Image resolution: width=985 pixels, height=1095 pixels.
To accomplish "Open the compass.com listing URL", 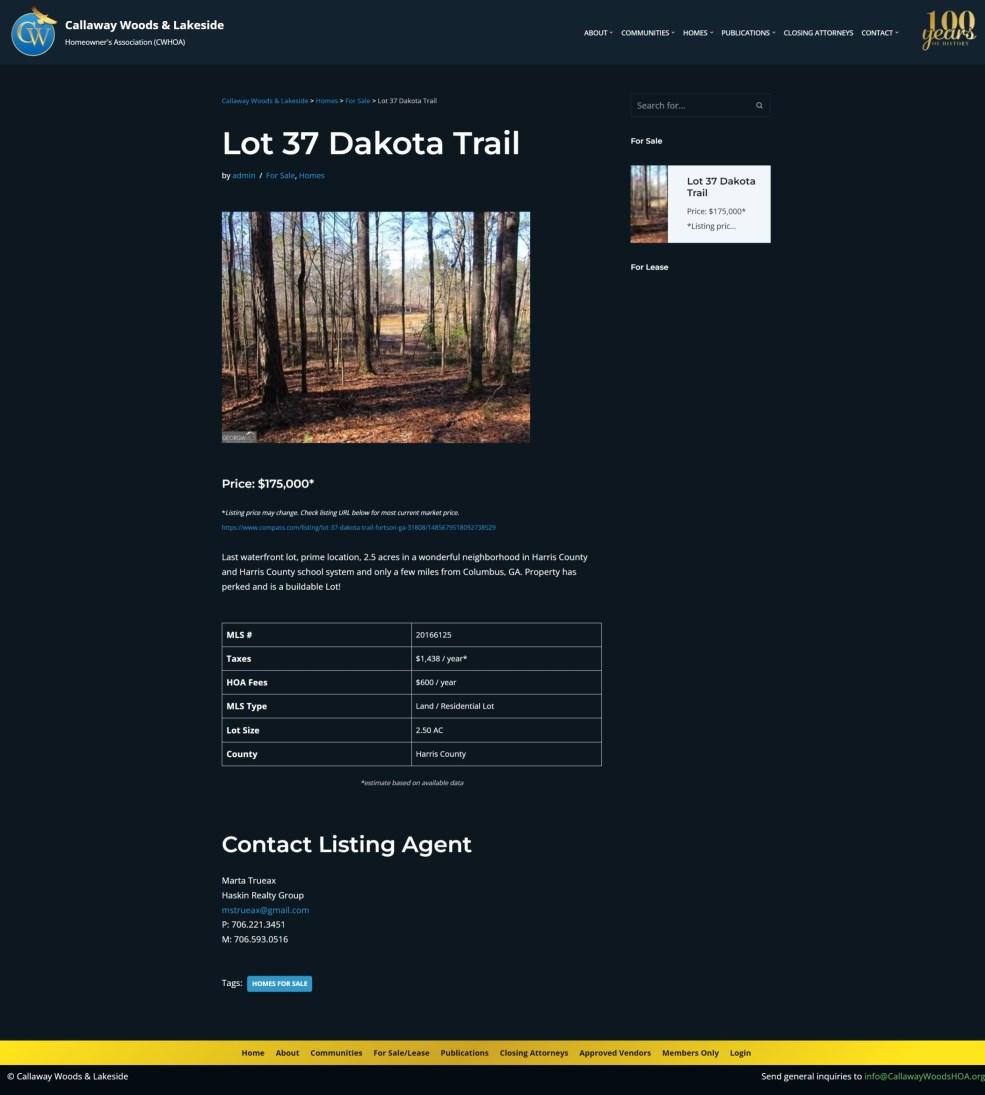I will coord(358,527).
